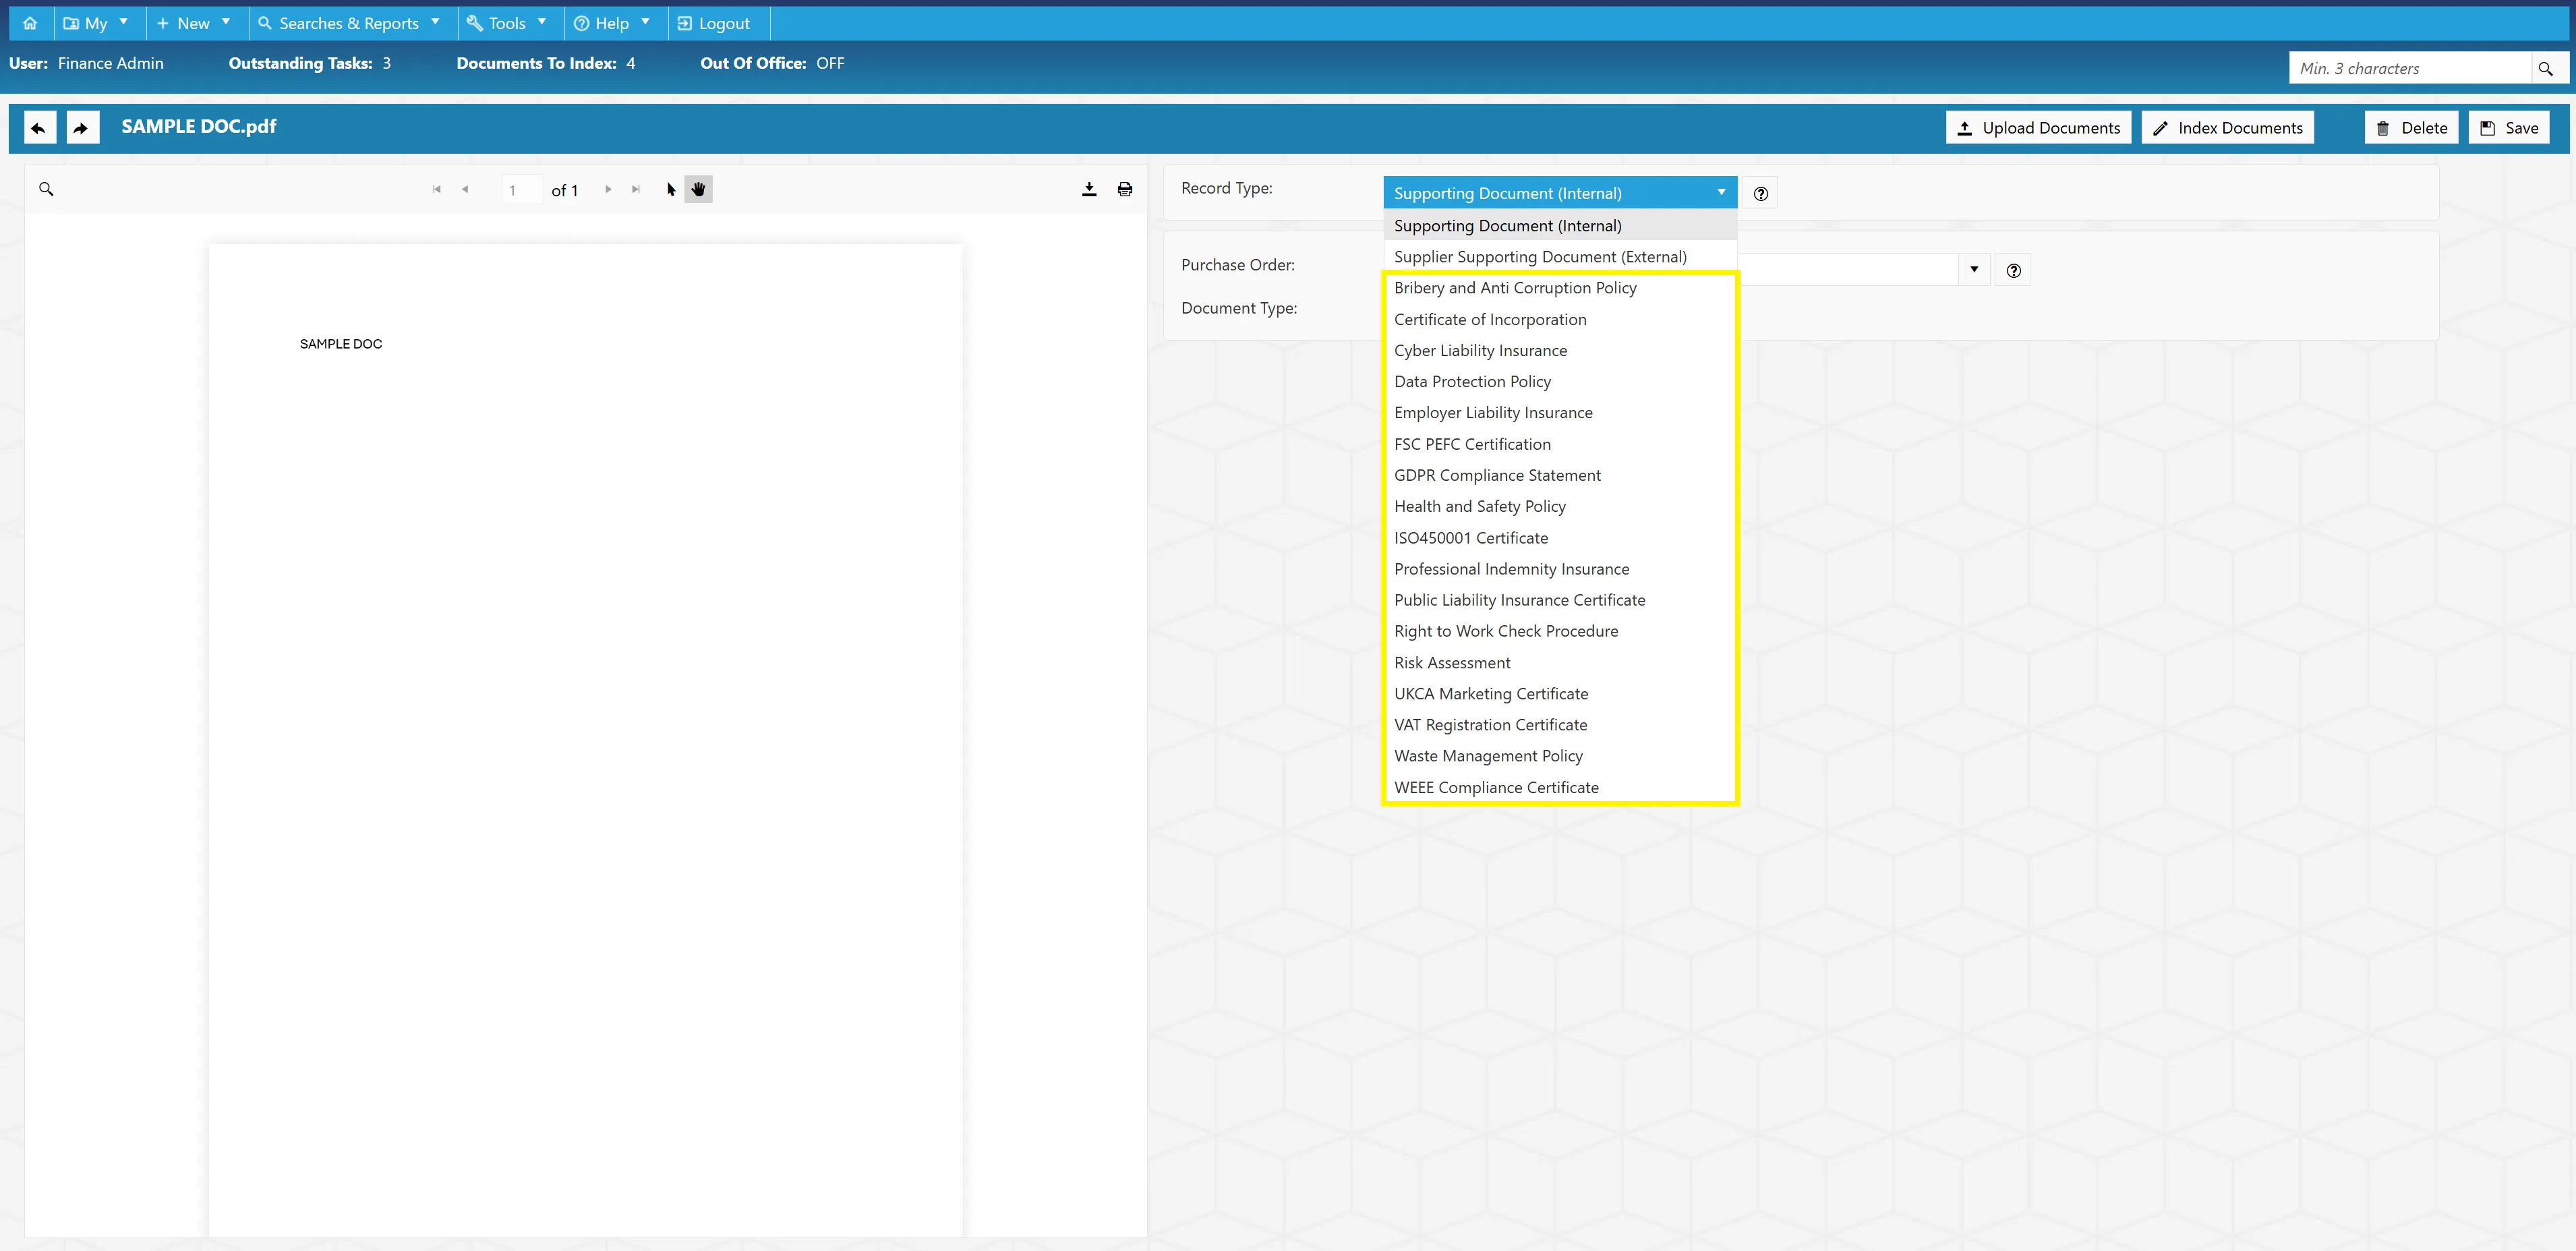Select Supplier Supporting Document (External) option
Image resolution: width=2576 pixels, height=1251 pixels.
click(x=1560, y=256)
